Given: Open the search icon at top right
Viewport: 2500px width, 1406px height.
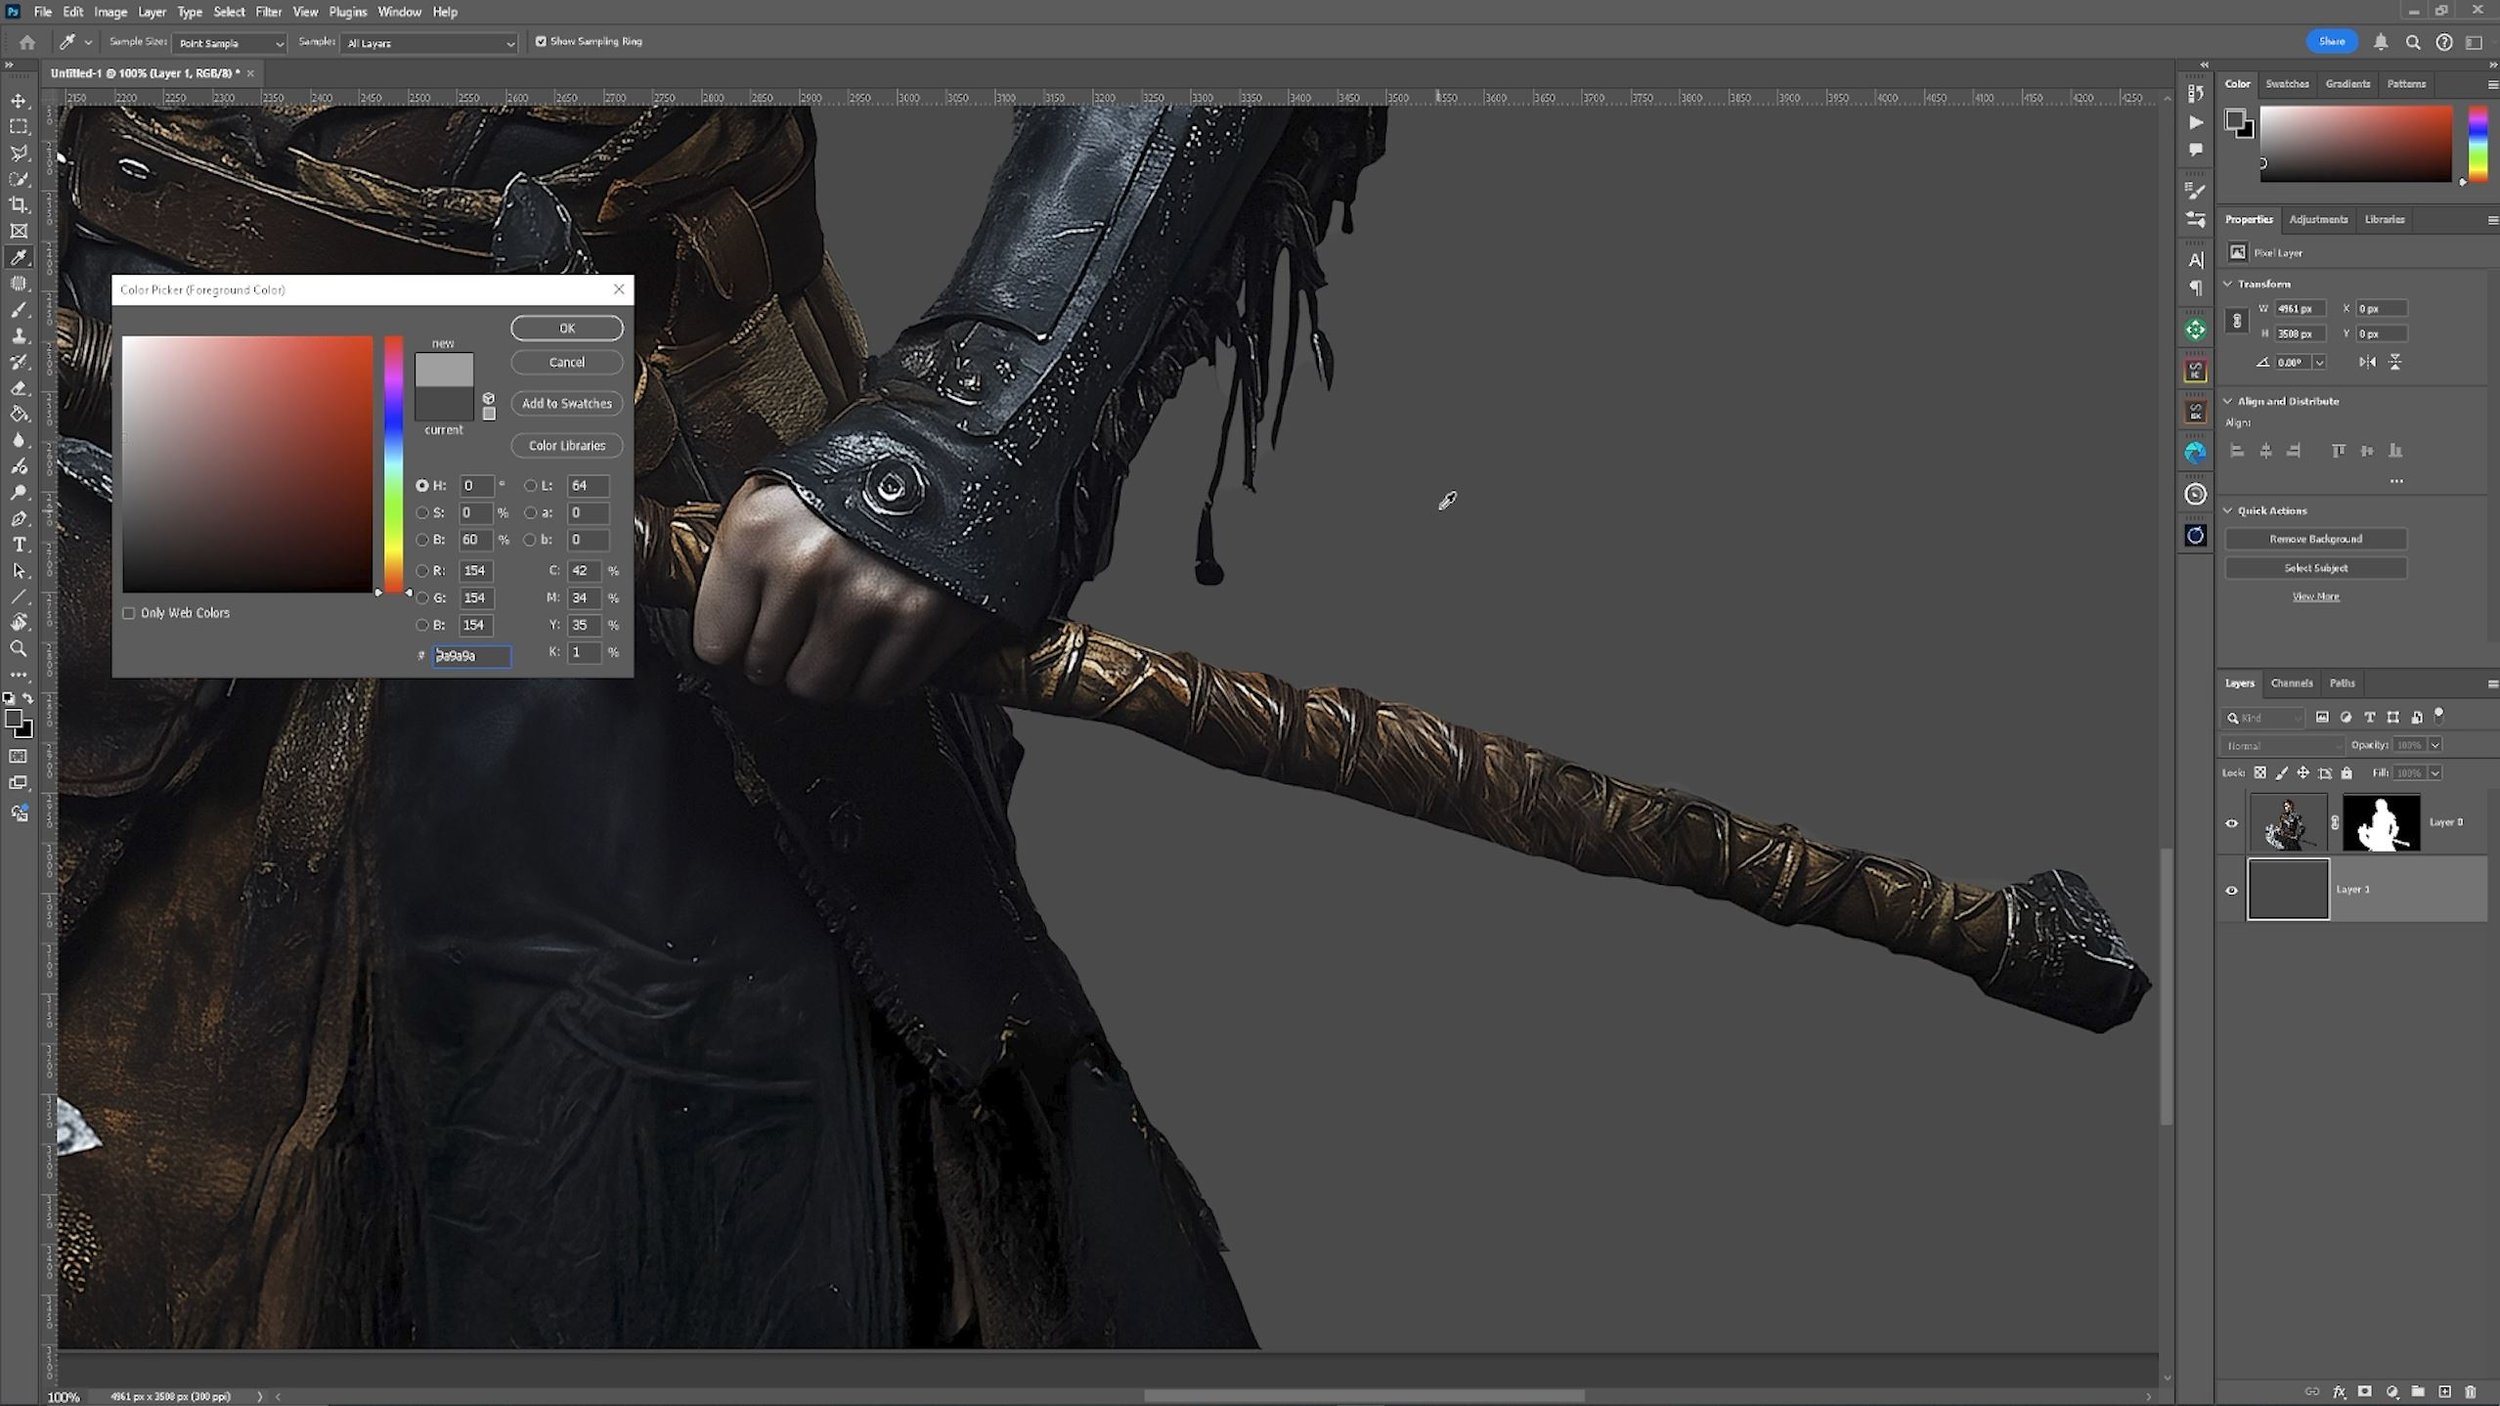Looking at the screenshot, I should 2413,42.
